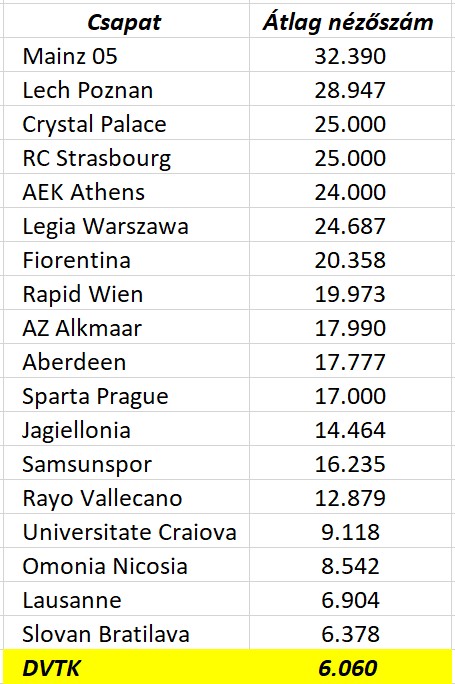Click the Sparta Prague cell

[x=127, y=395]
